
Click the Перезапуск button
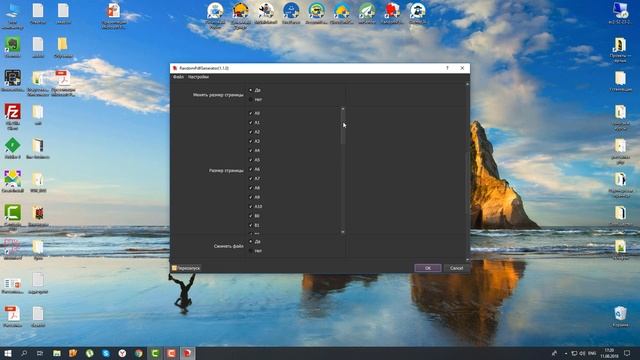click(186, 268)
